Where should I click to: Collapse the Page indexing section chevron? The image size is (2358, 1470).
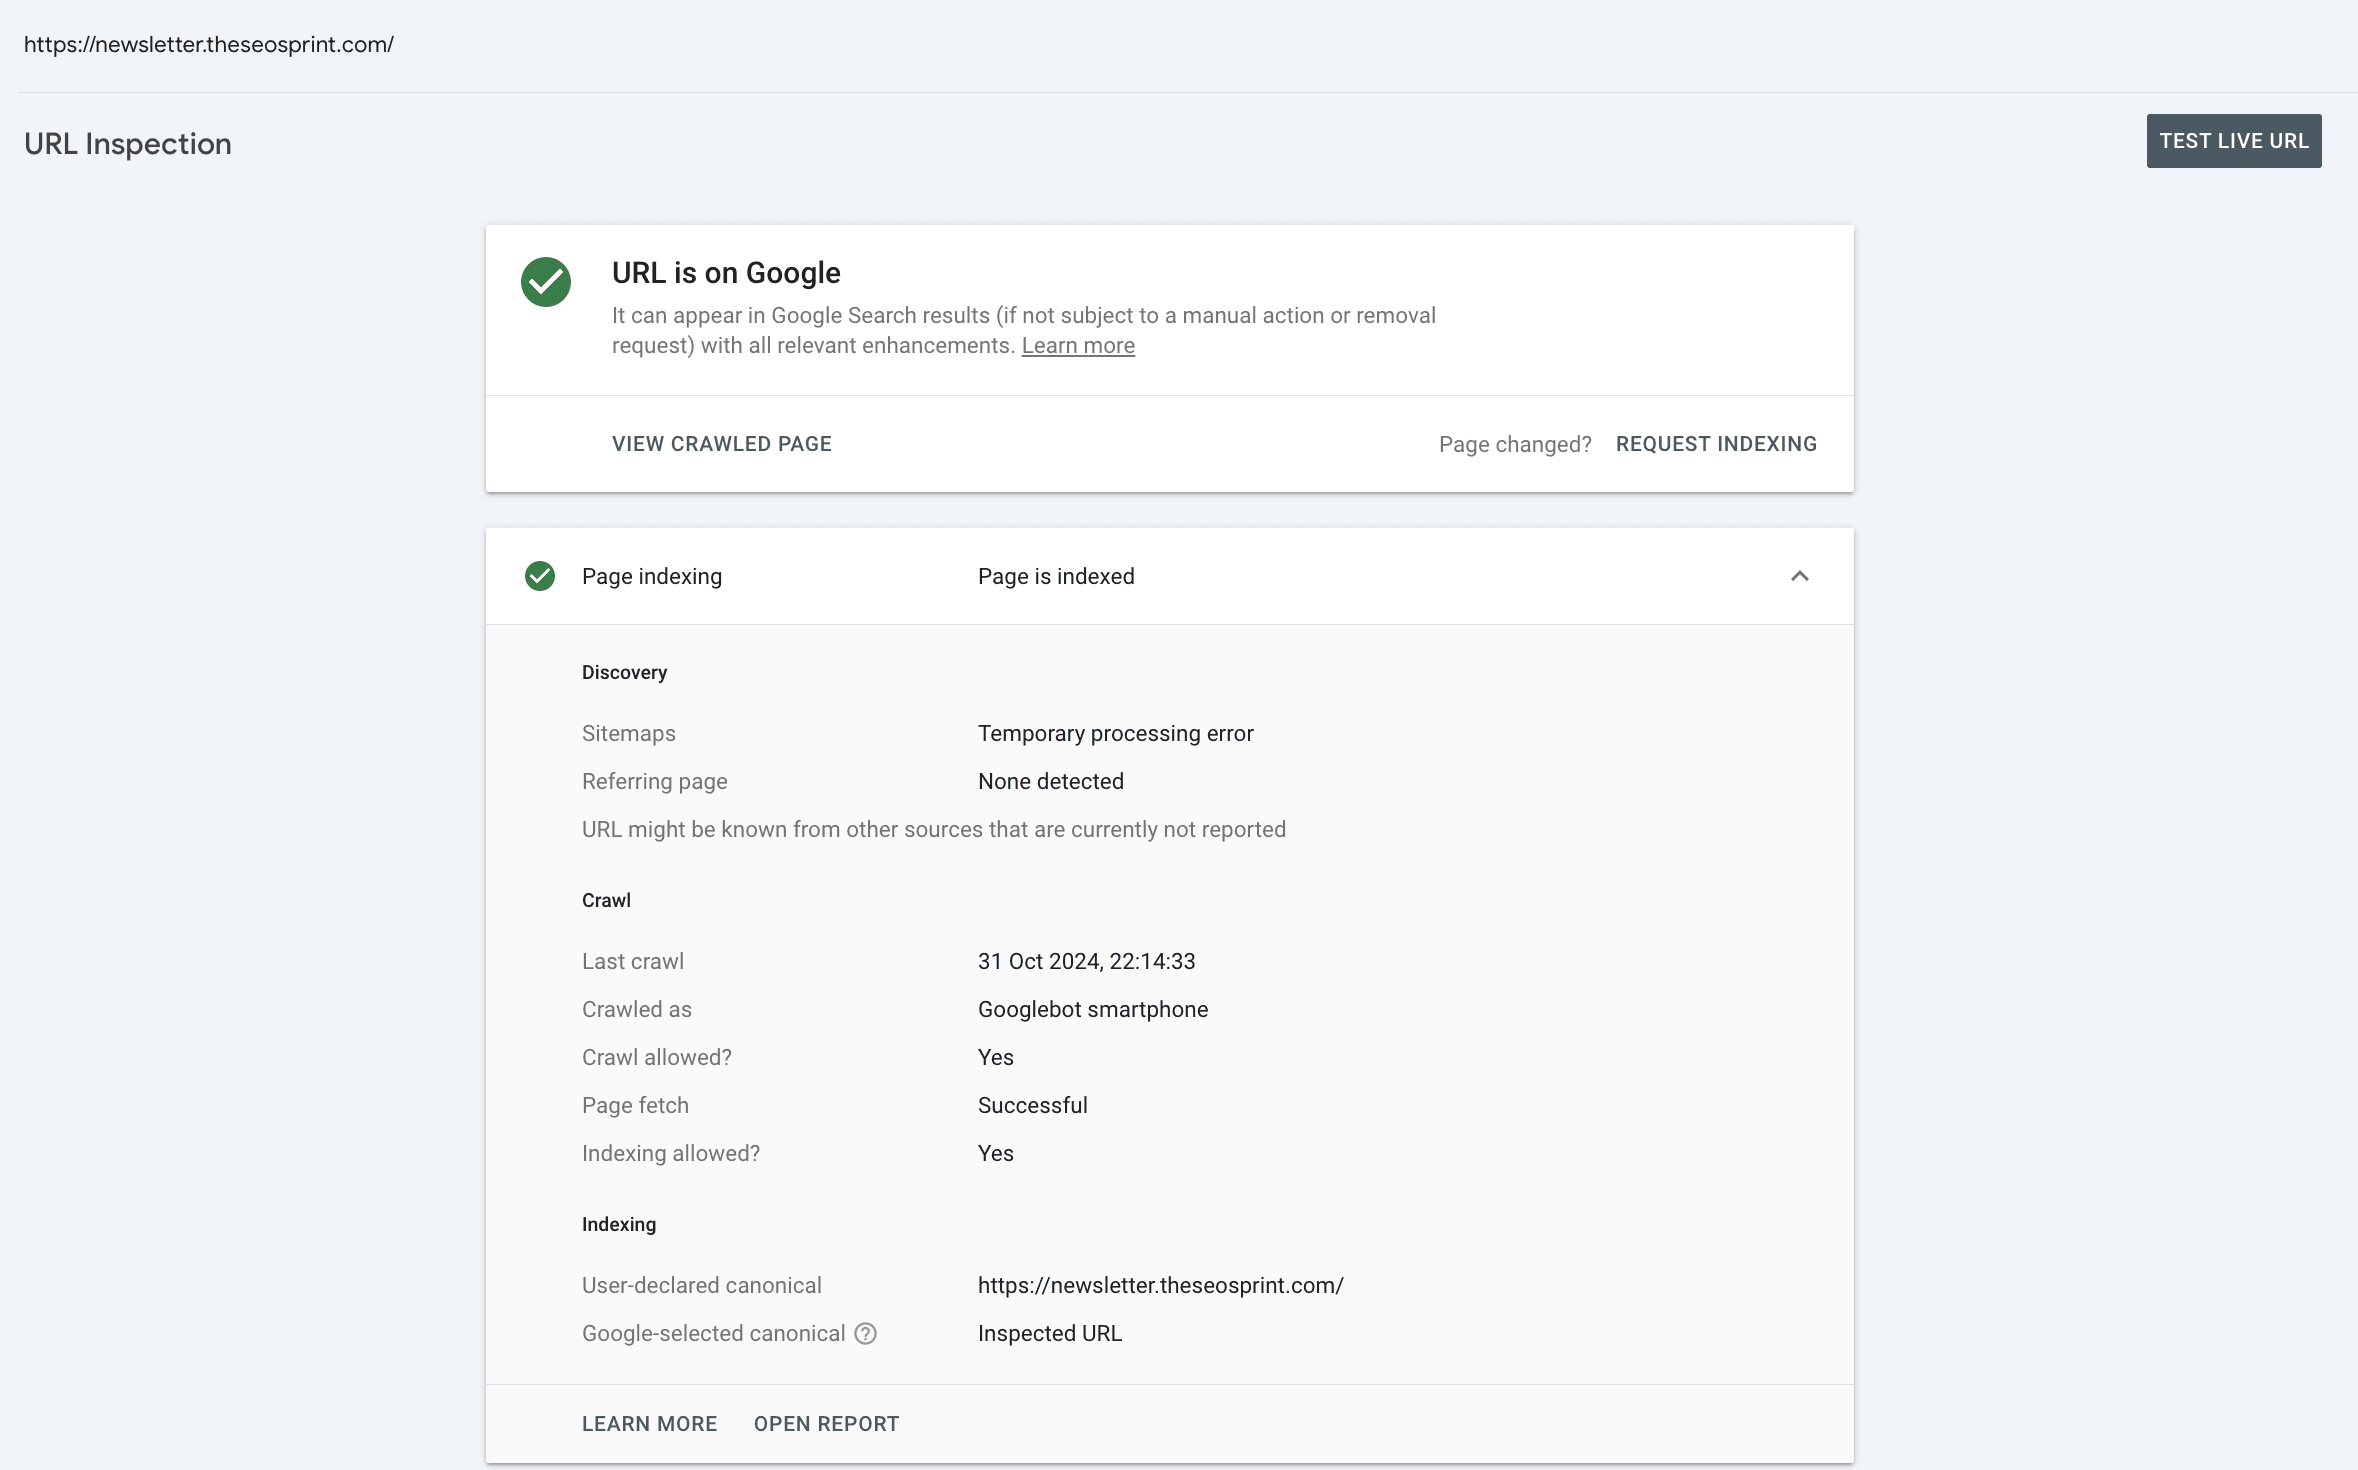(1799, 576)
